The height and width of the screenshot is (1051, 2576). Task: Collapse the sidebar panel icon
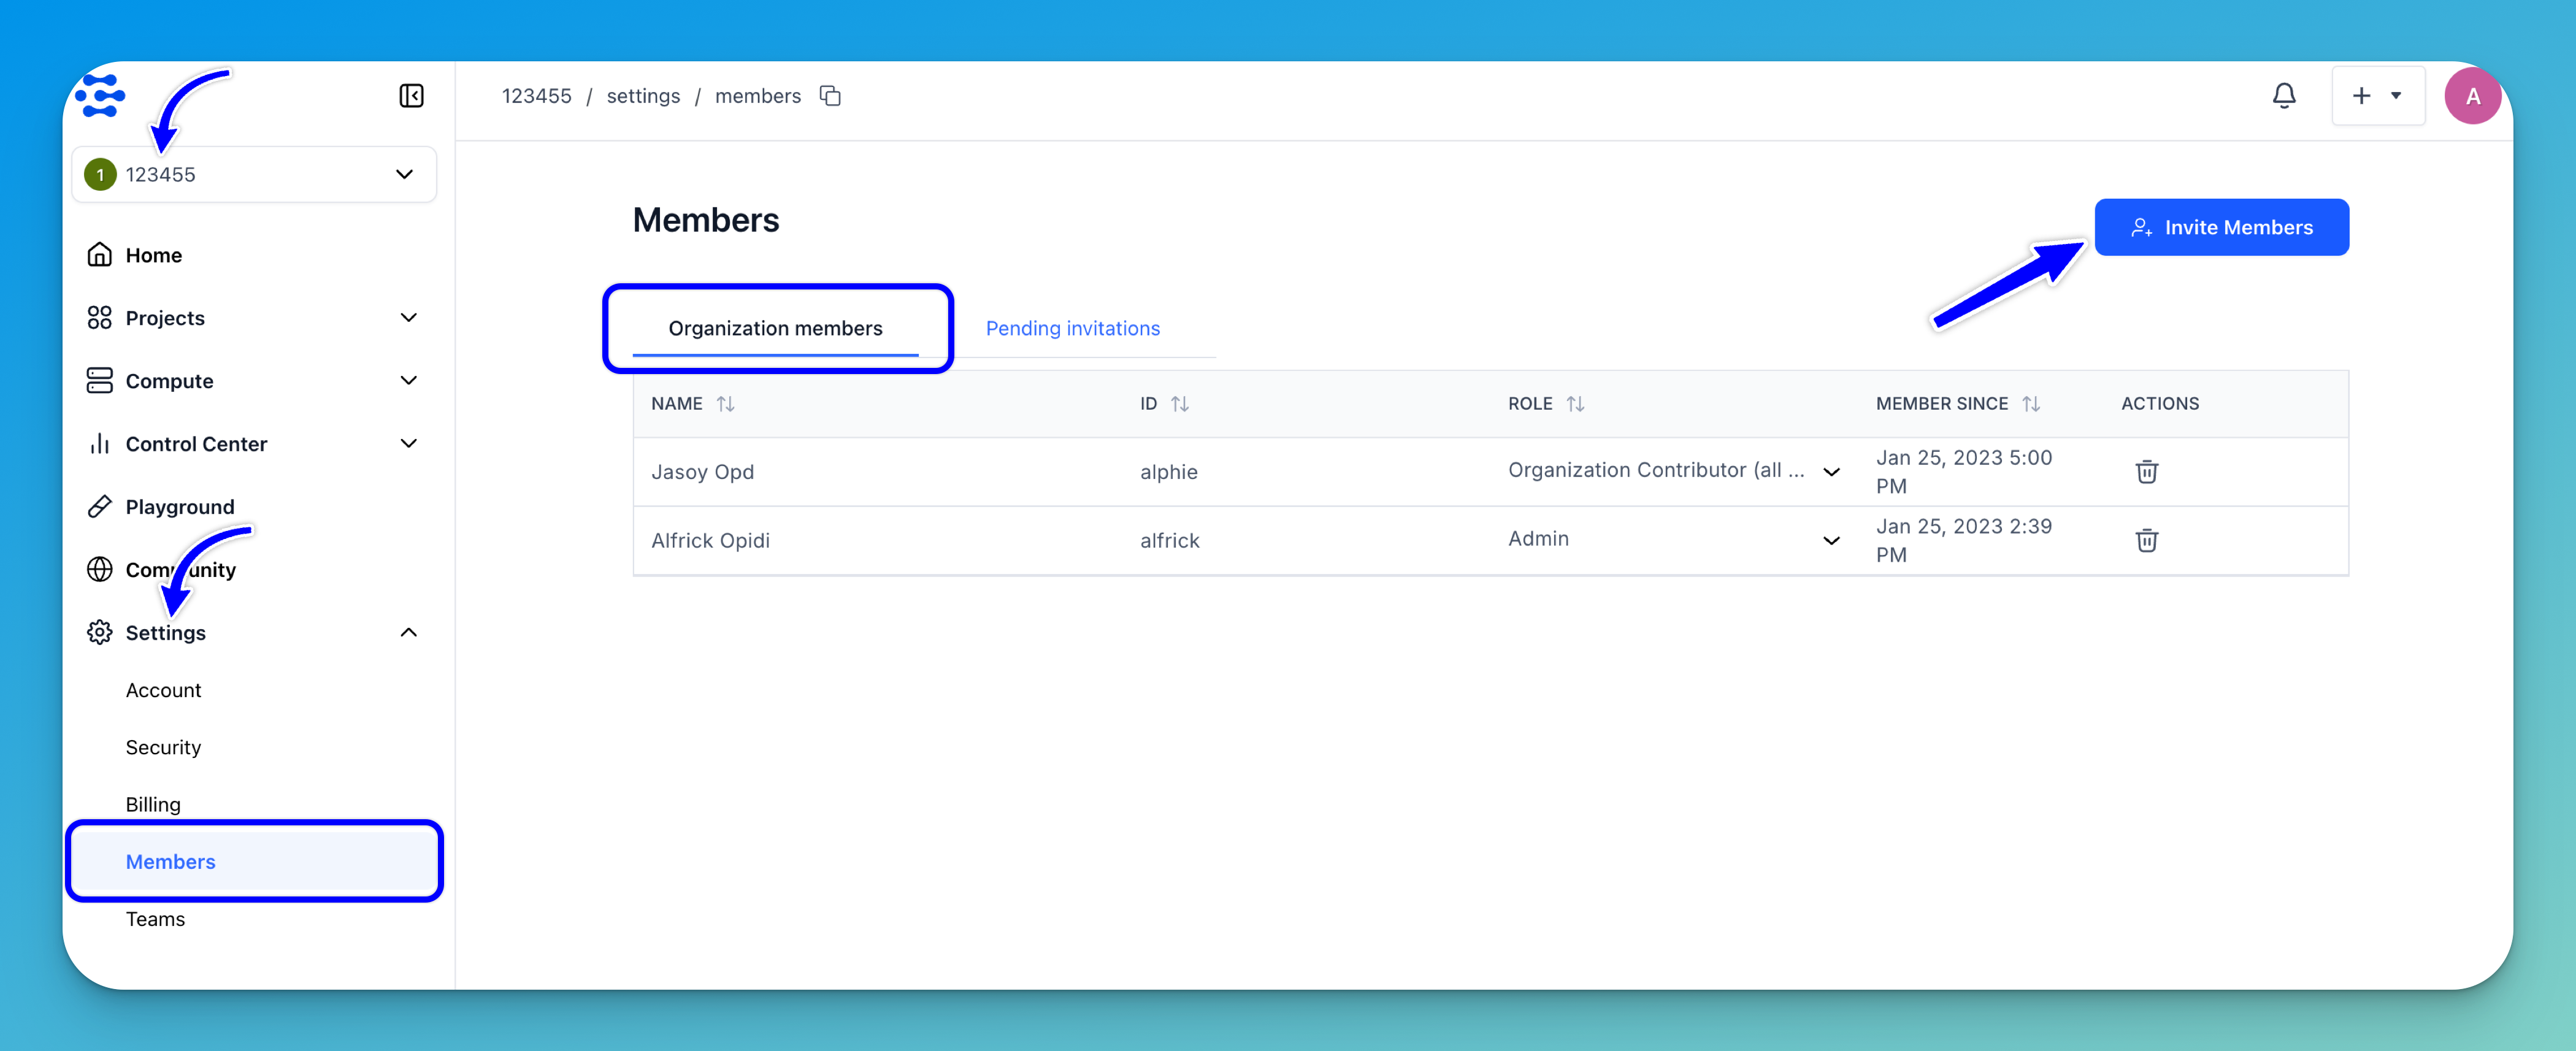pyautogui.click(x=411, y=96)
